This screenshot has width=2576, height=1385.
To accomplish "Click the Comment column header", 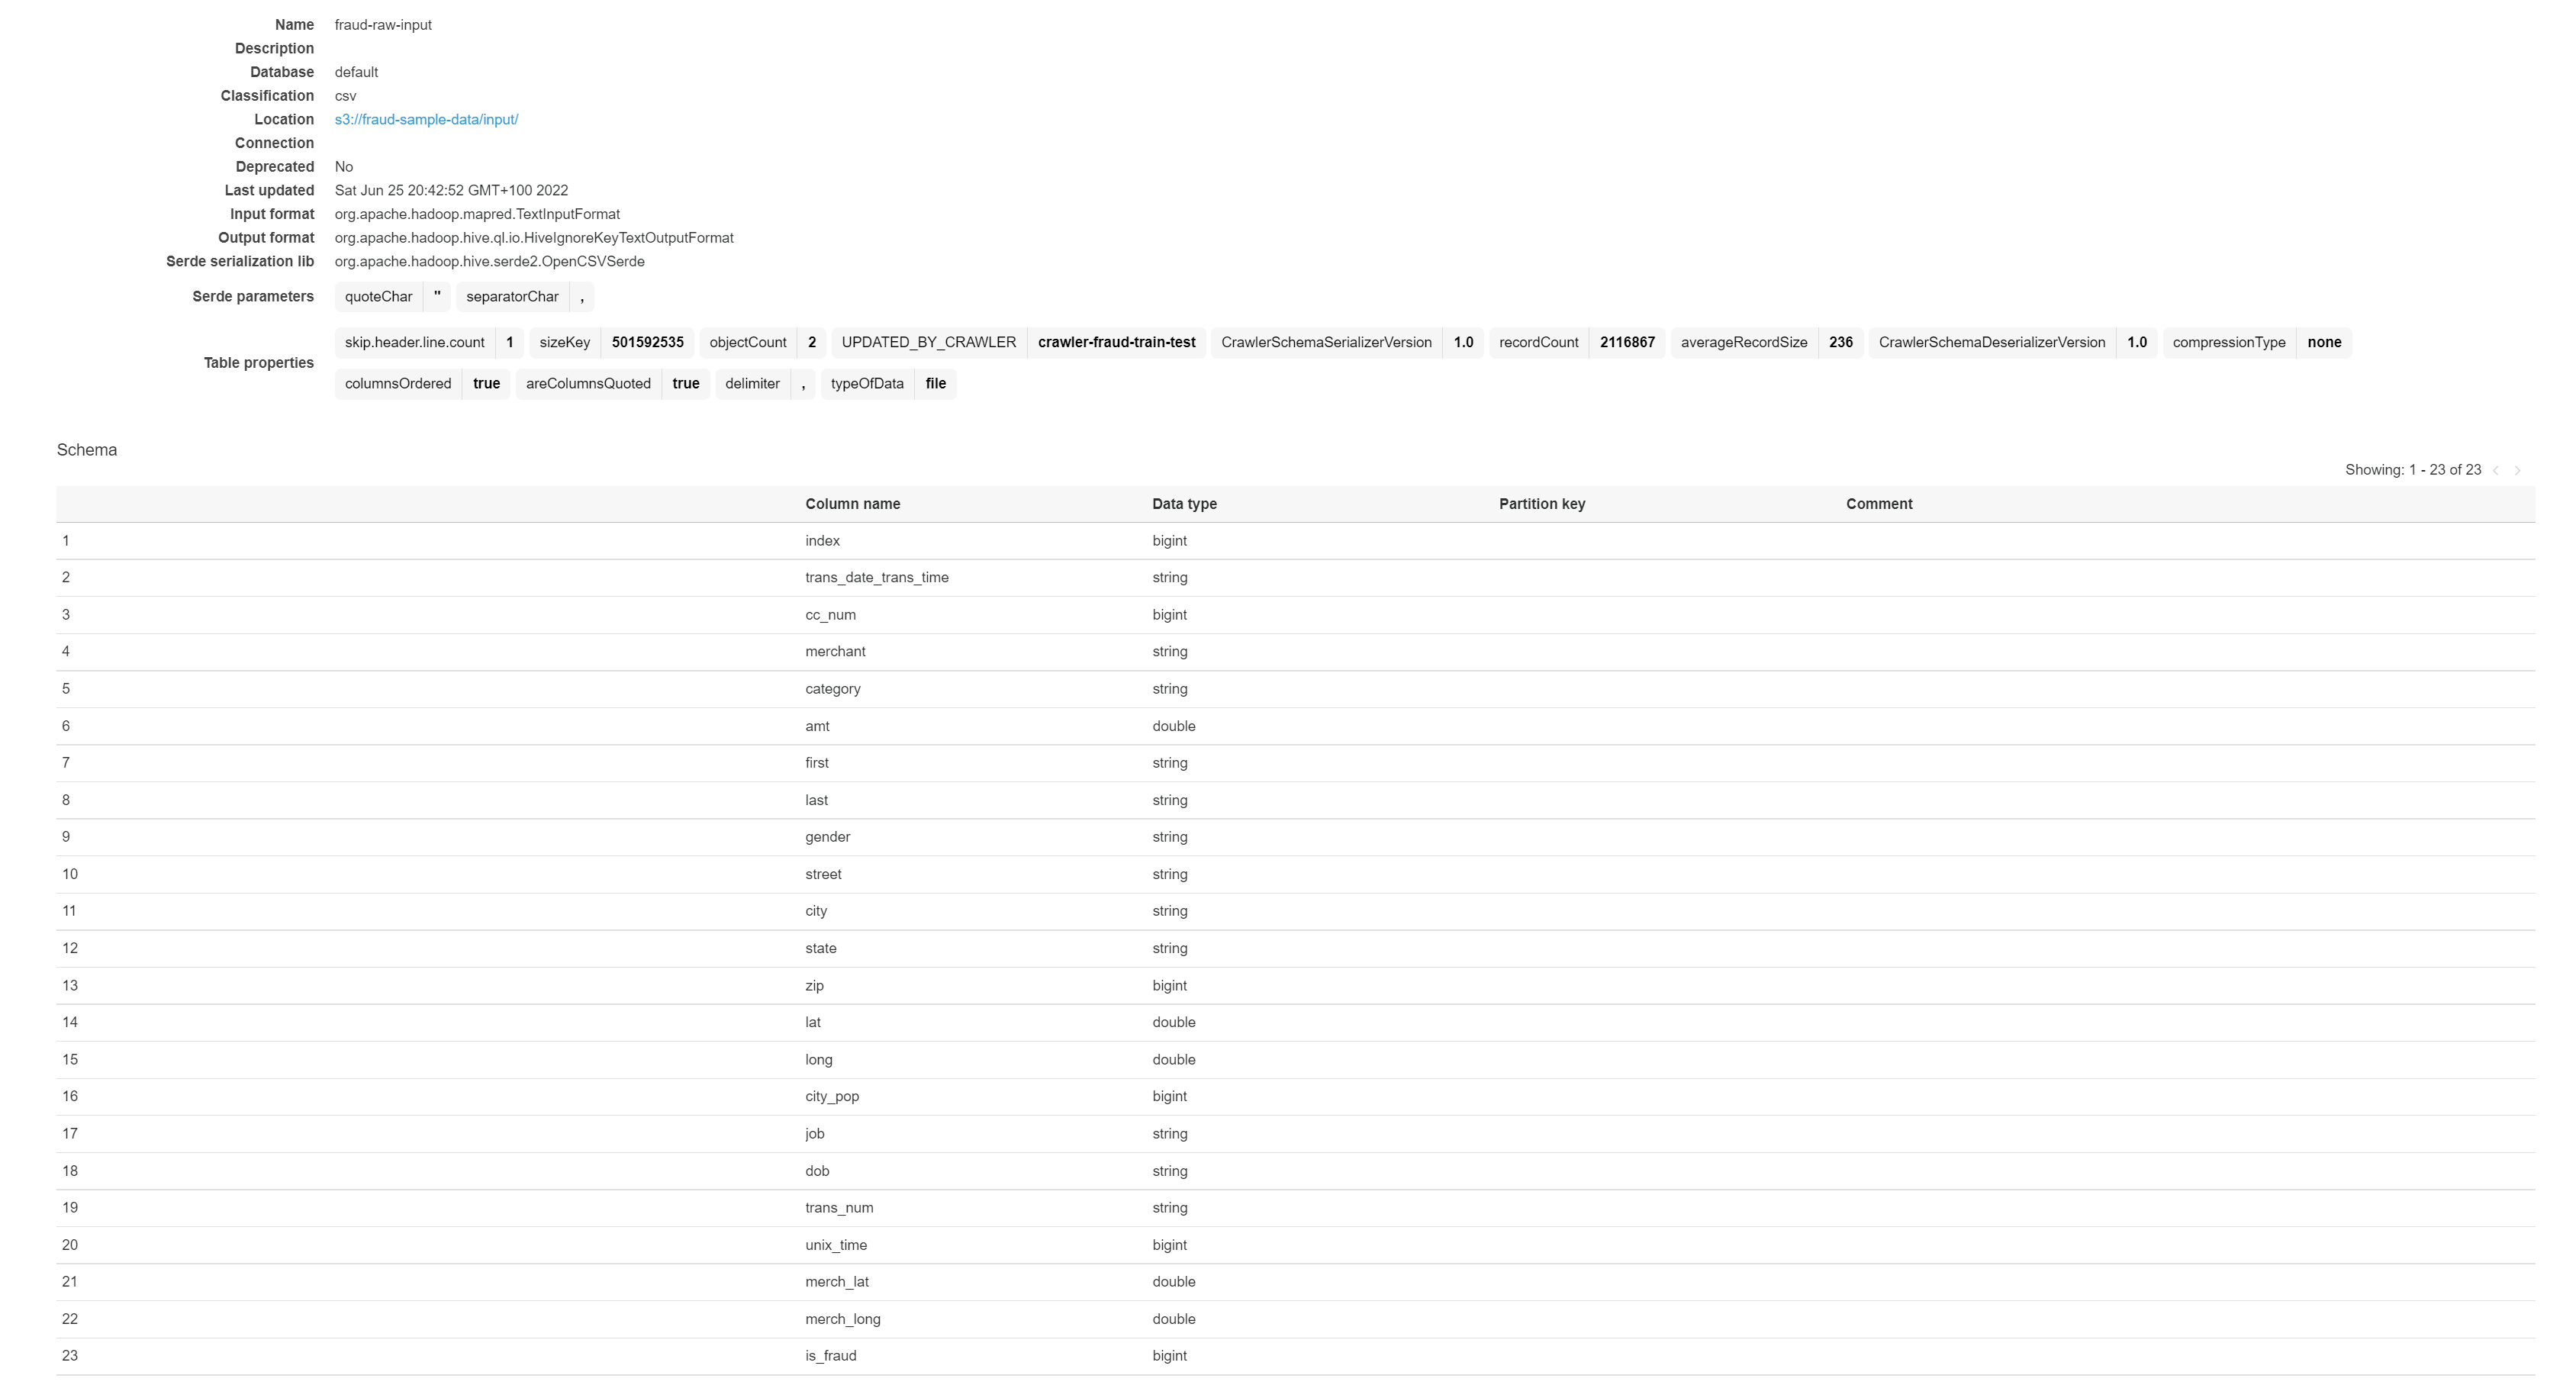I will [x=1878, y=504].
